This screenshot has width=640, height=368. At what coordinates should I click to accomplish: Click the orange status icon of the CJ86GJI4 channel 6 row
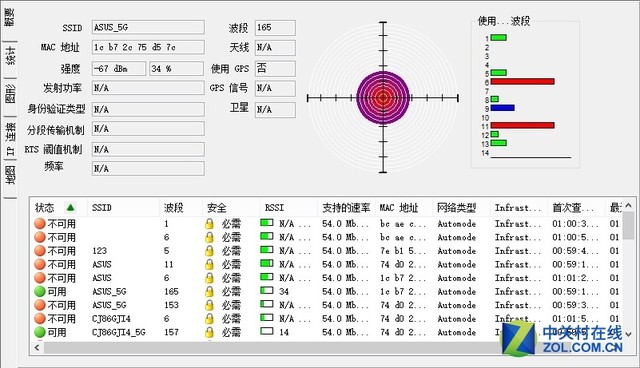pyautogui.click(x=40, y=319)
